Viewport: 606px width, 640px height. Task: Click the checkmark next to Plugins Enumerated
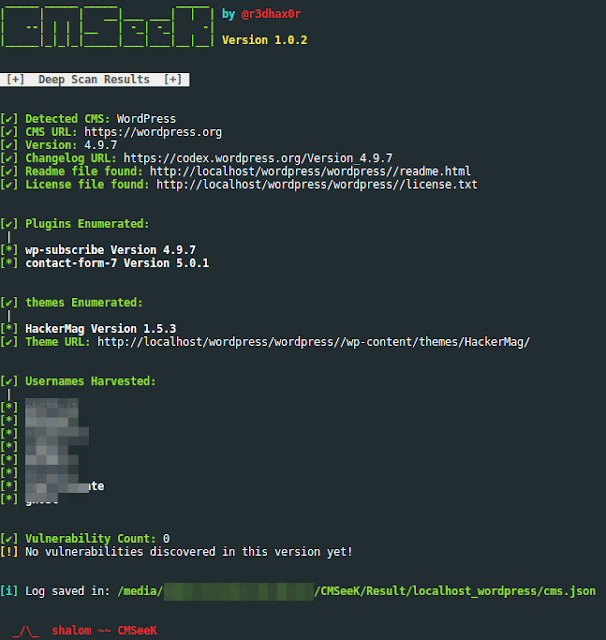pos(9,224)
